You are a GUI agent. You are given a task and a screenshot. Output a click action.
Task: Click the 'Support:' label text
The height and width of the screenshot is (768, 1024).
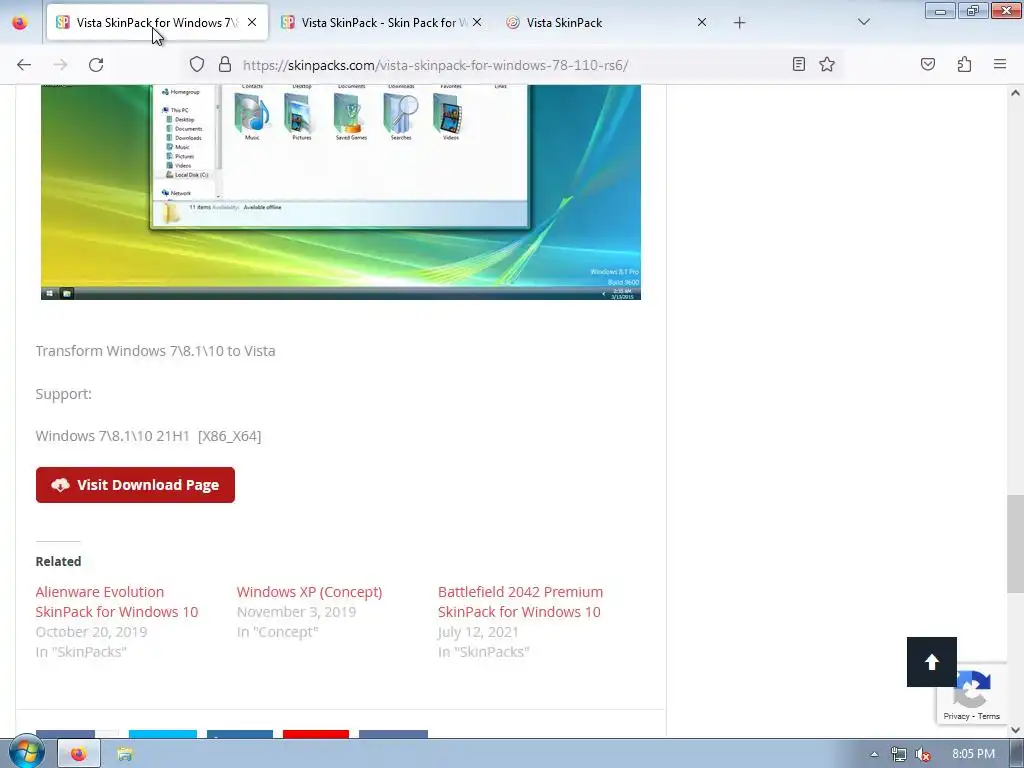coord(63,394)
